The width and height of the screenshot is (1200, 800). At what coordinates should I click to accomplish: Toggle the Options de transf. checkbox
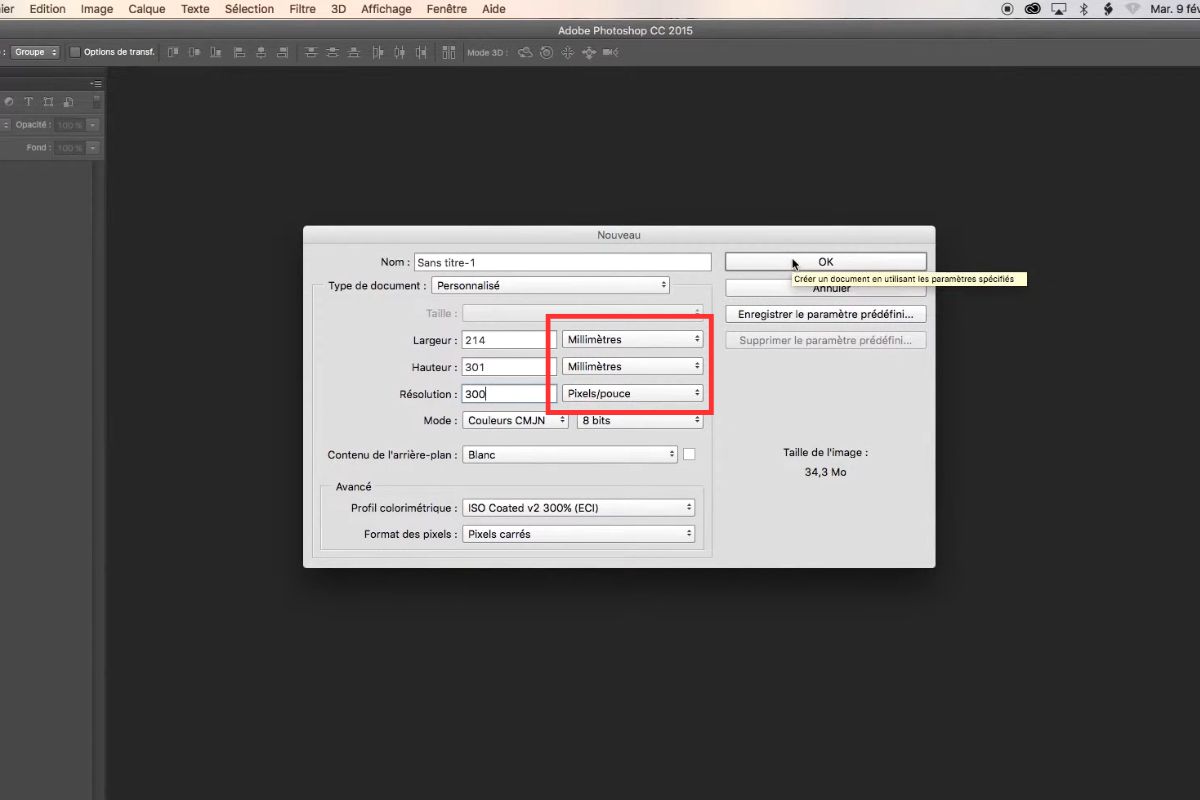[x=74, y=52]
